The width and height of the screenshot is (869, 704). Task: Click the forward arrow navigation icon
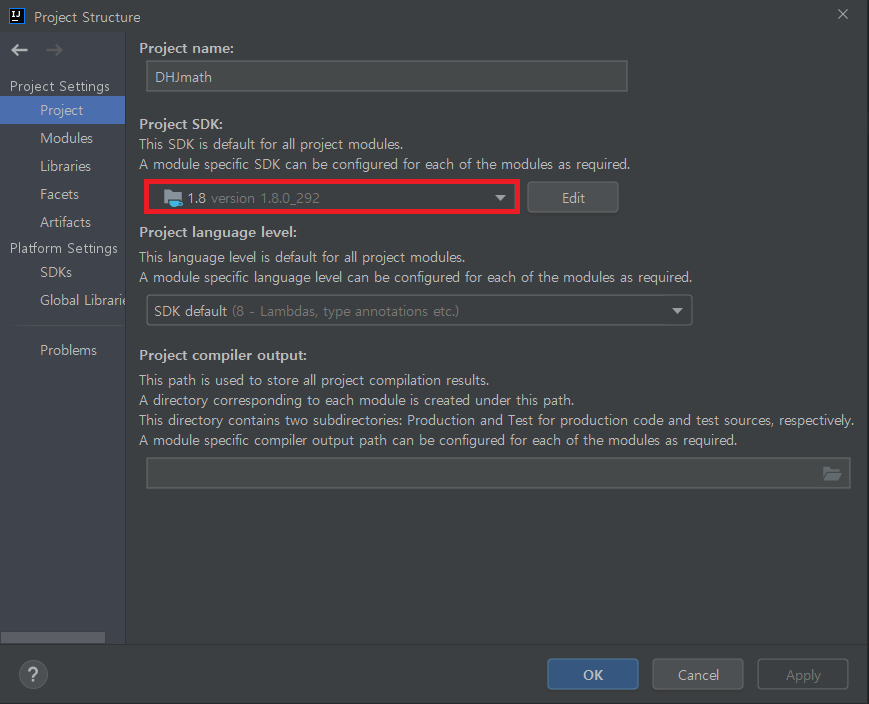click(x=54, y=50)
